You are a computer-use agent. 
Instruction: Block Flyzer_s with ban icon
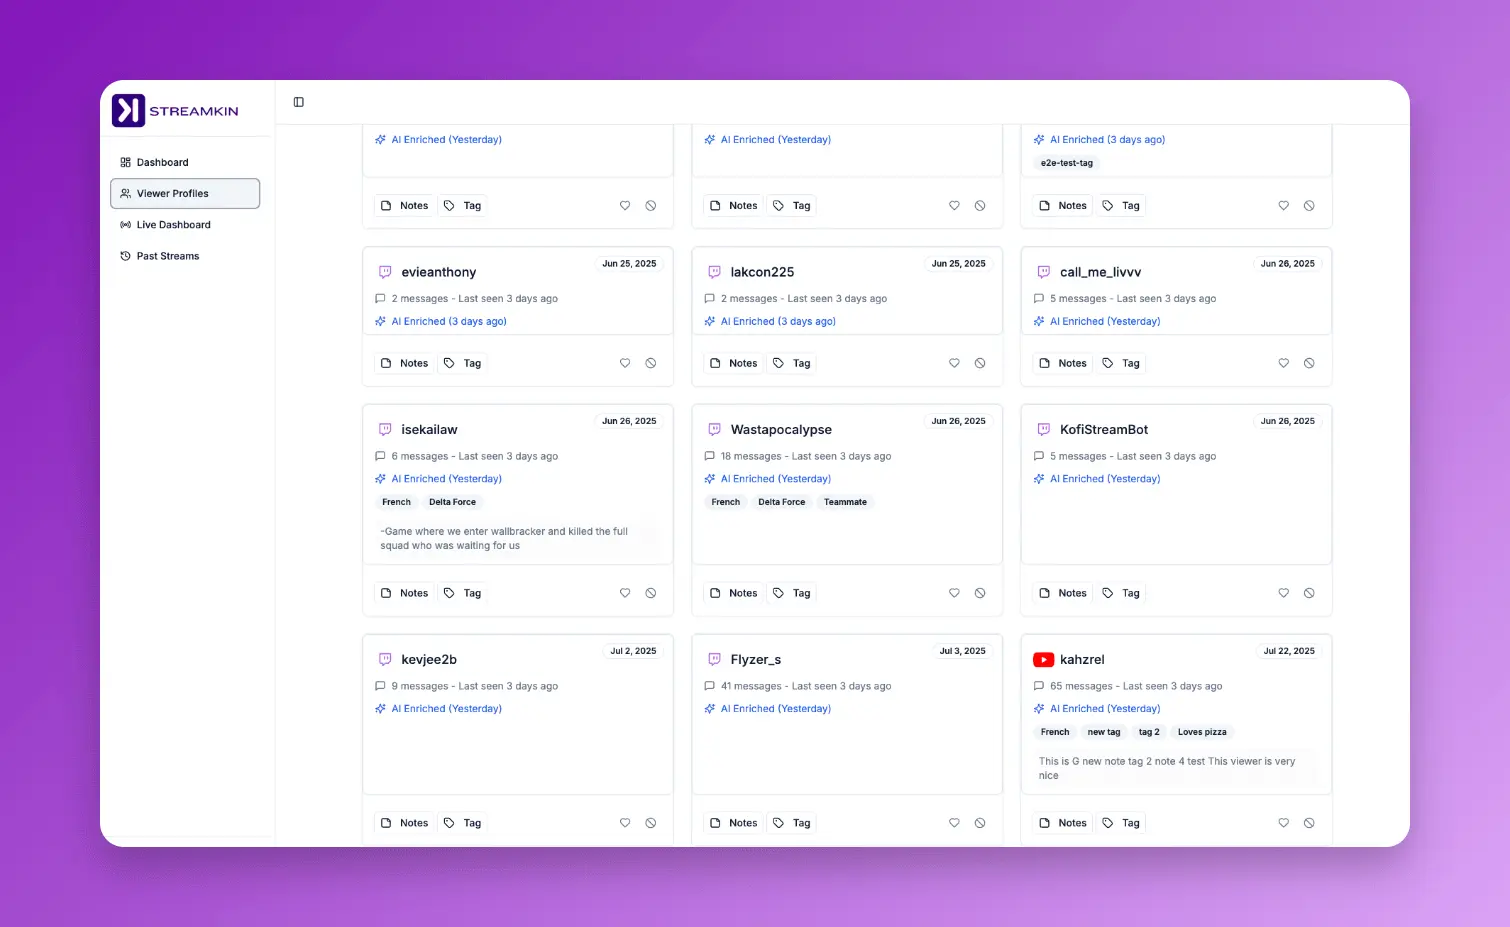980,823
